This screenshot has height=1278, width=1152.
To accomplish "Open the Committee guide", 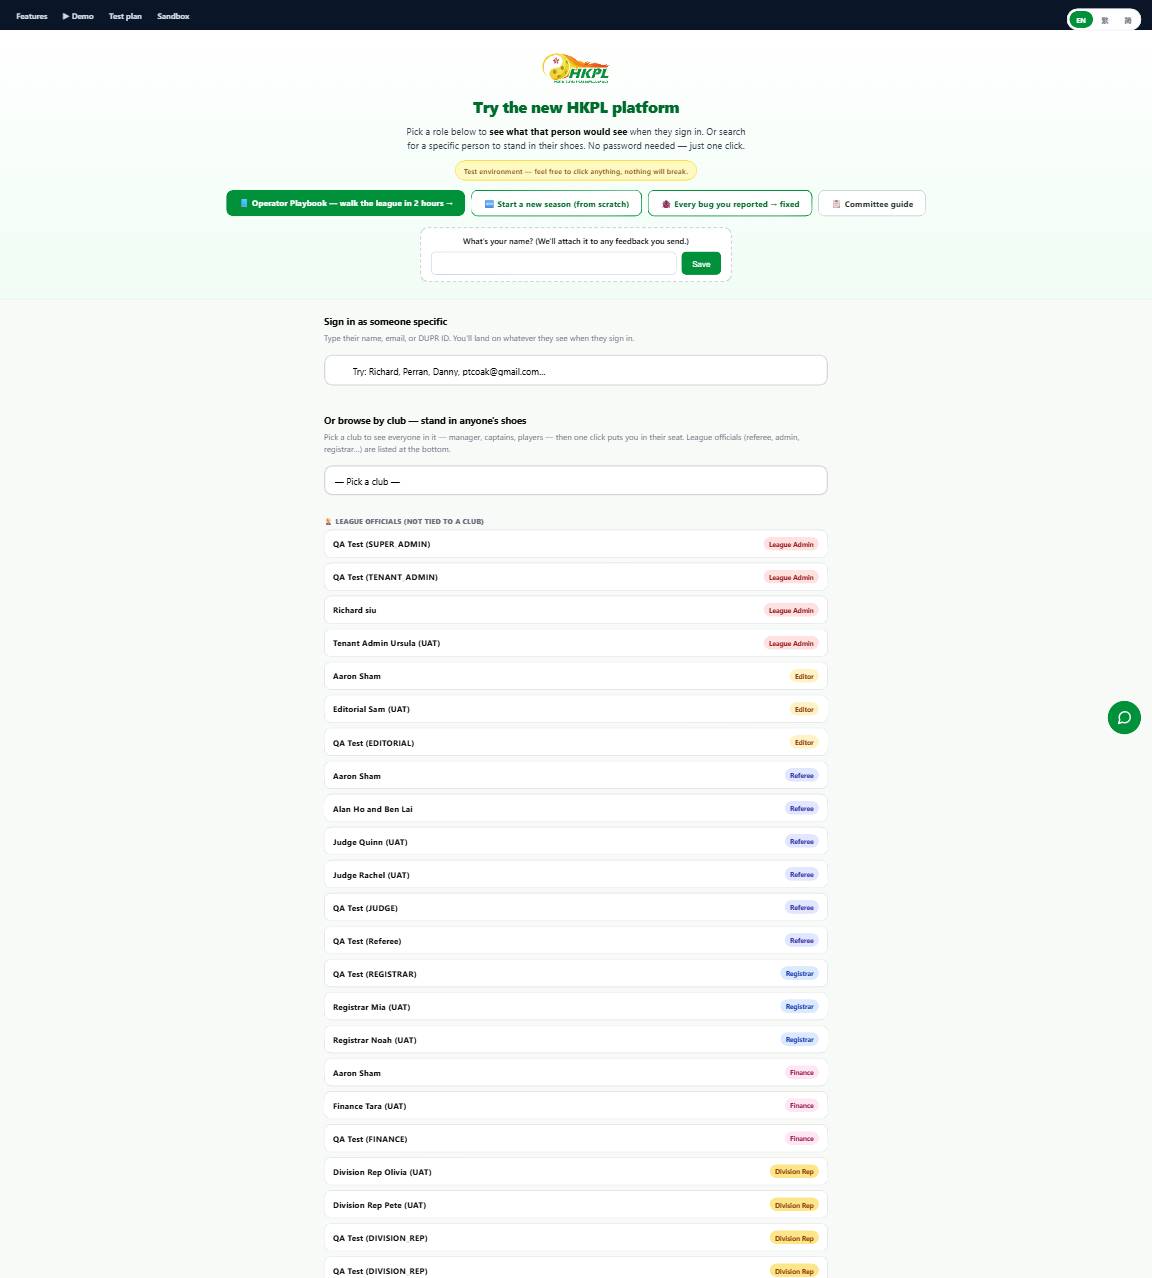I will 872,203.
